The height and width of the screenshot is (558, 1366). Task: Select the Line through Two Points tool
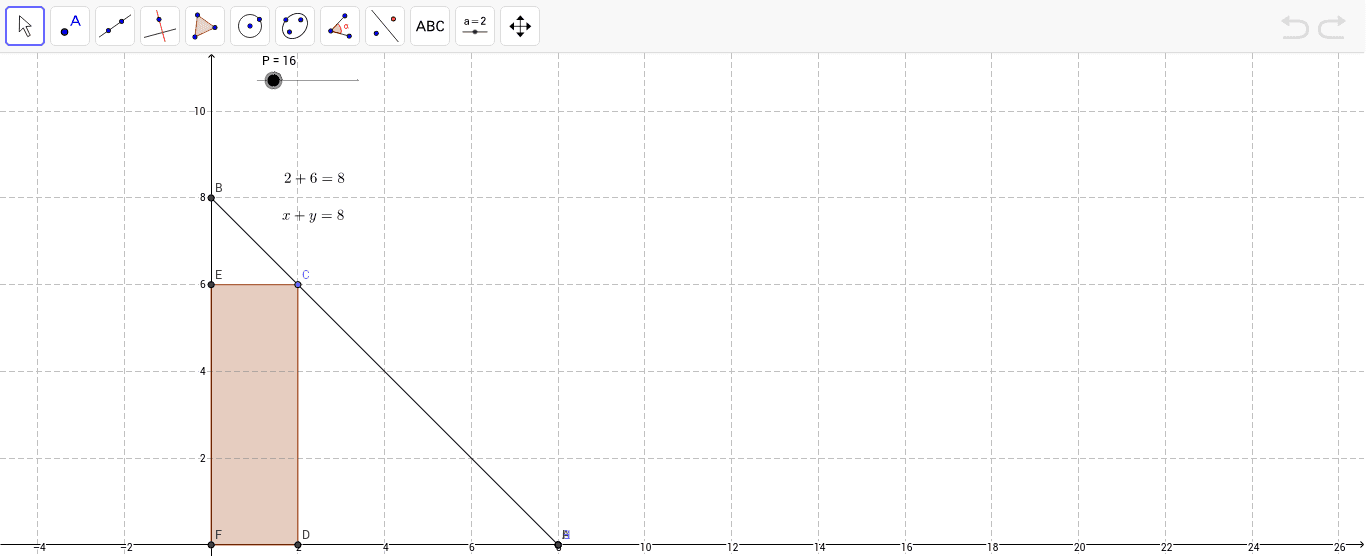pyautogui.click(x=115, y=26)
